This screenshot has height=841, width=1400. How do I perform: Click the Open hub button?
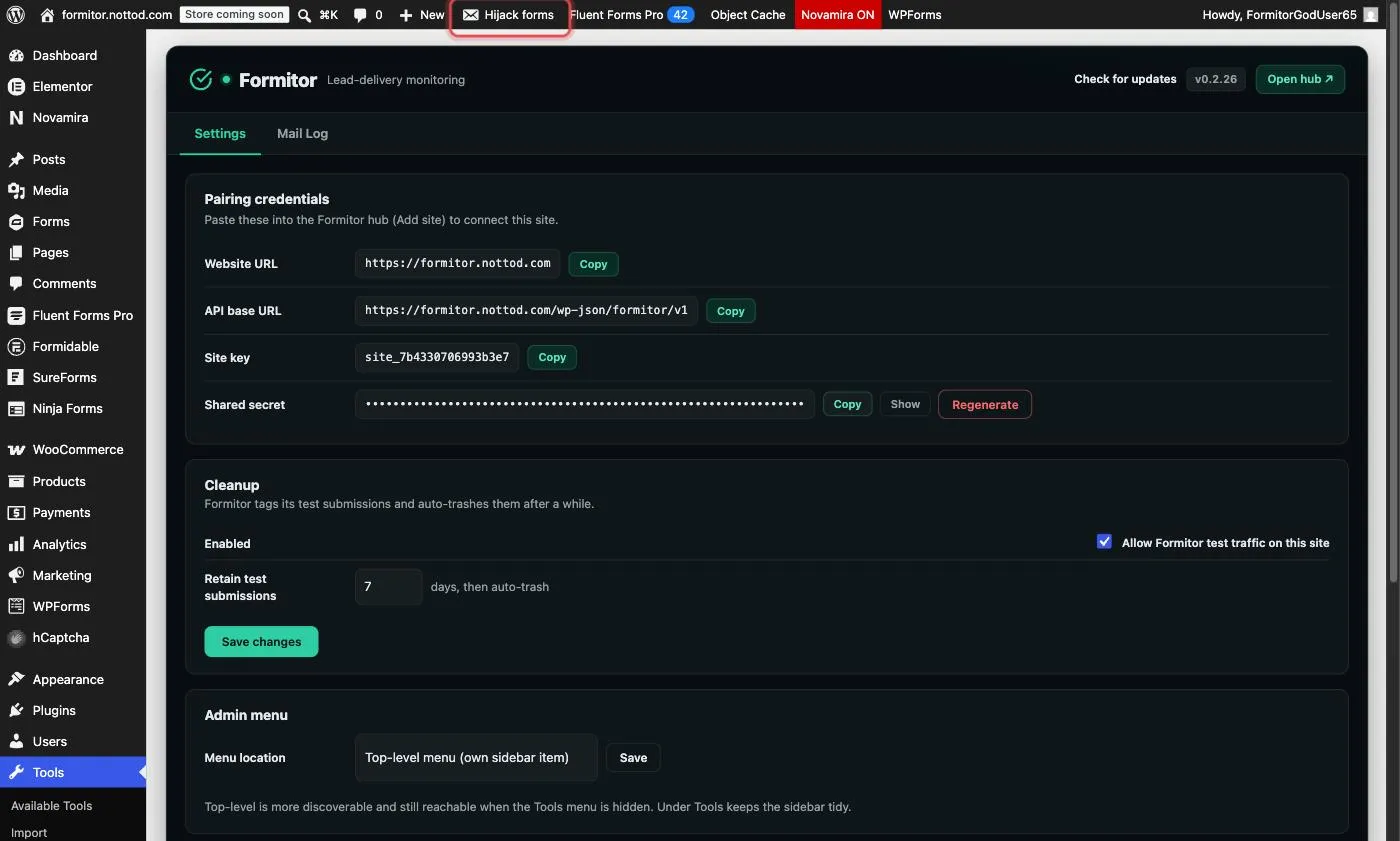point(1300,79)
